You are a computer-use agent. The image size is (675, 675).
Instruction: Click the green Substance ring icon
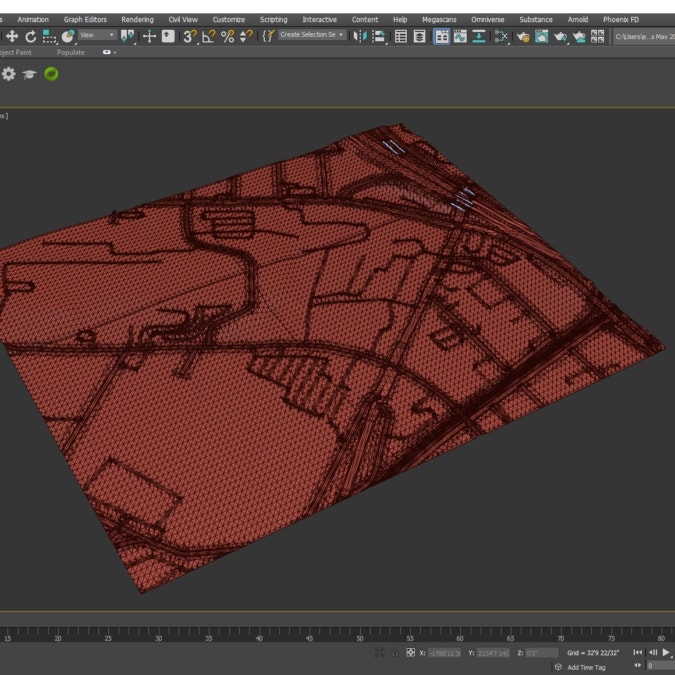tap(51, 74)
